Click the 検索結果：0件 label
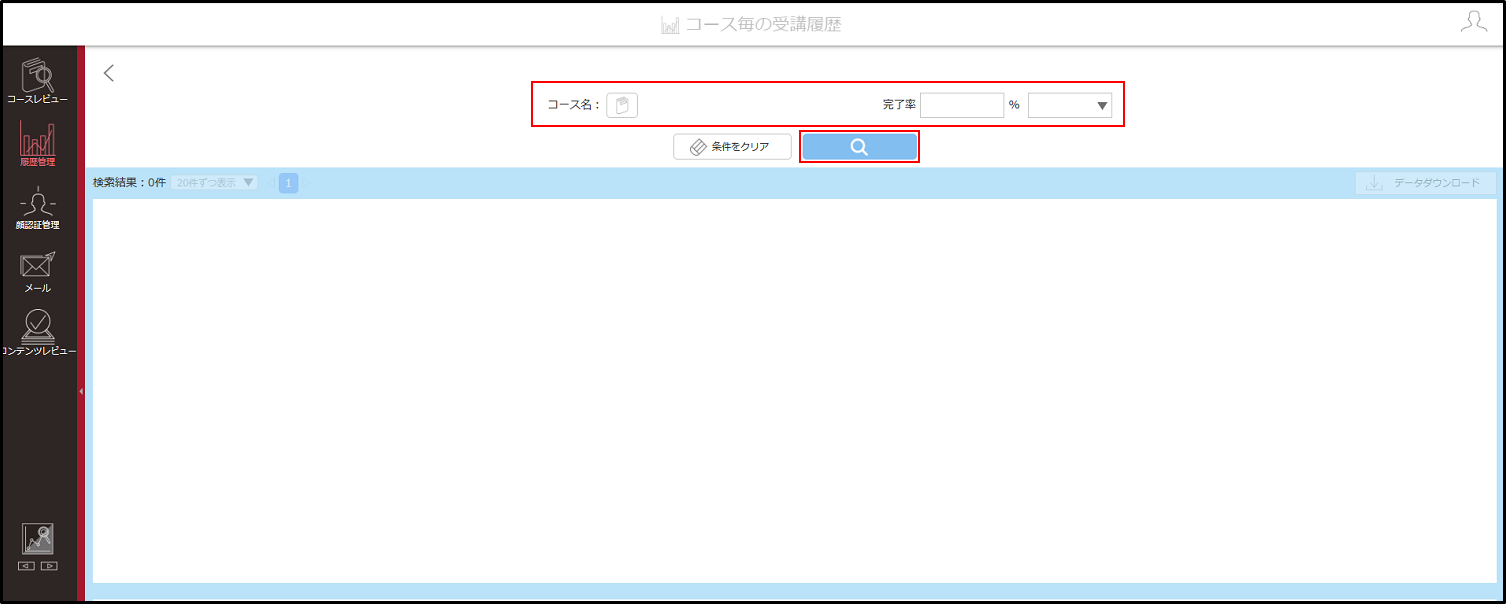 [129, 183]
